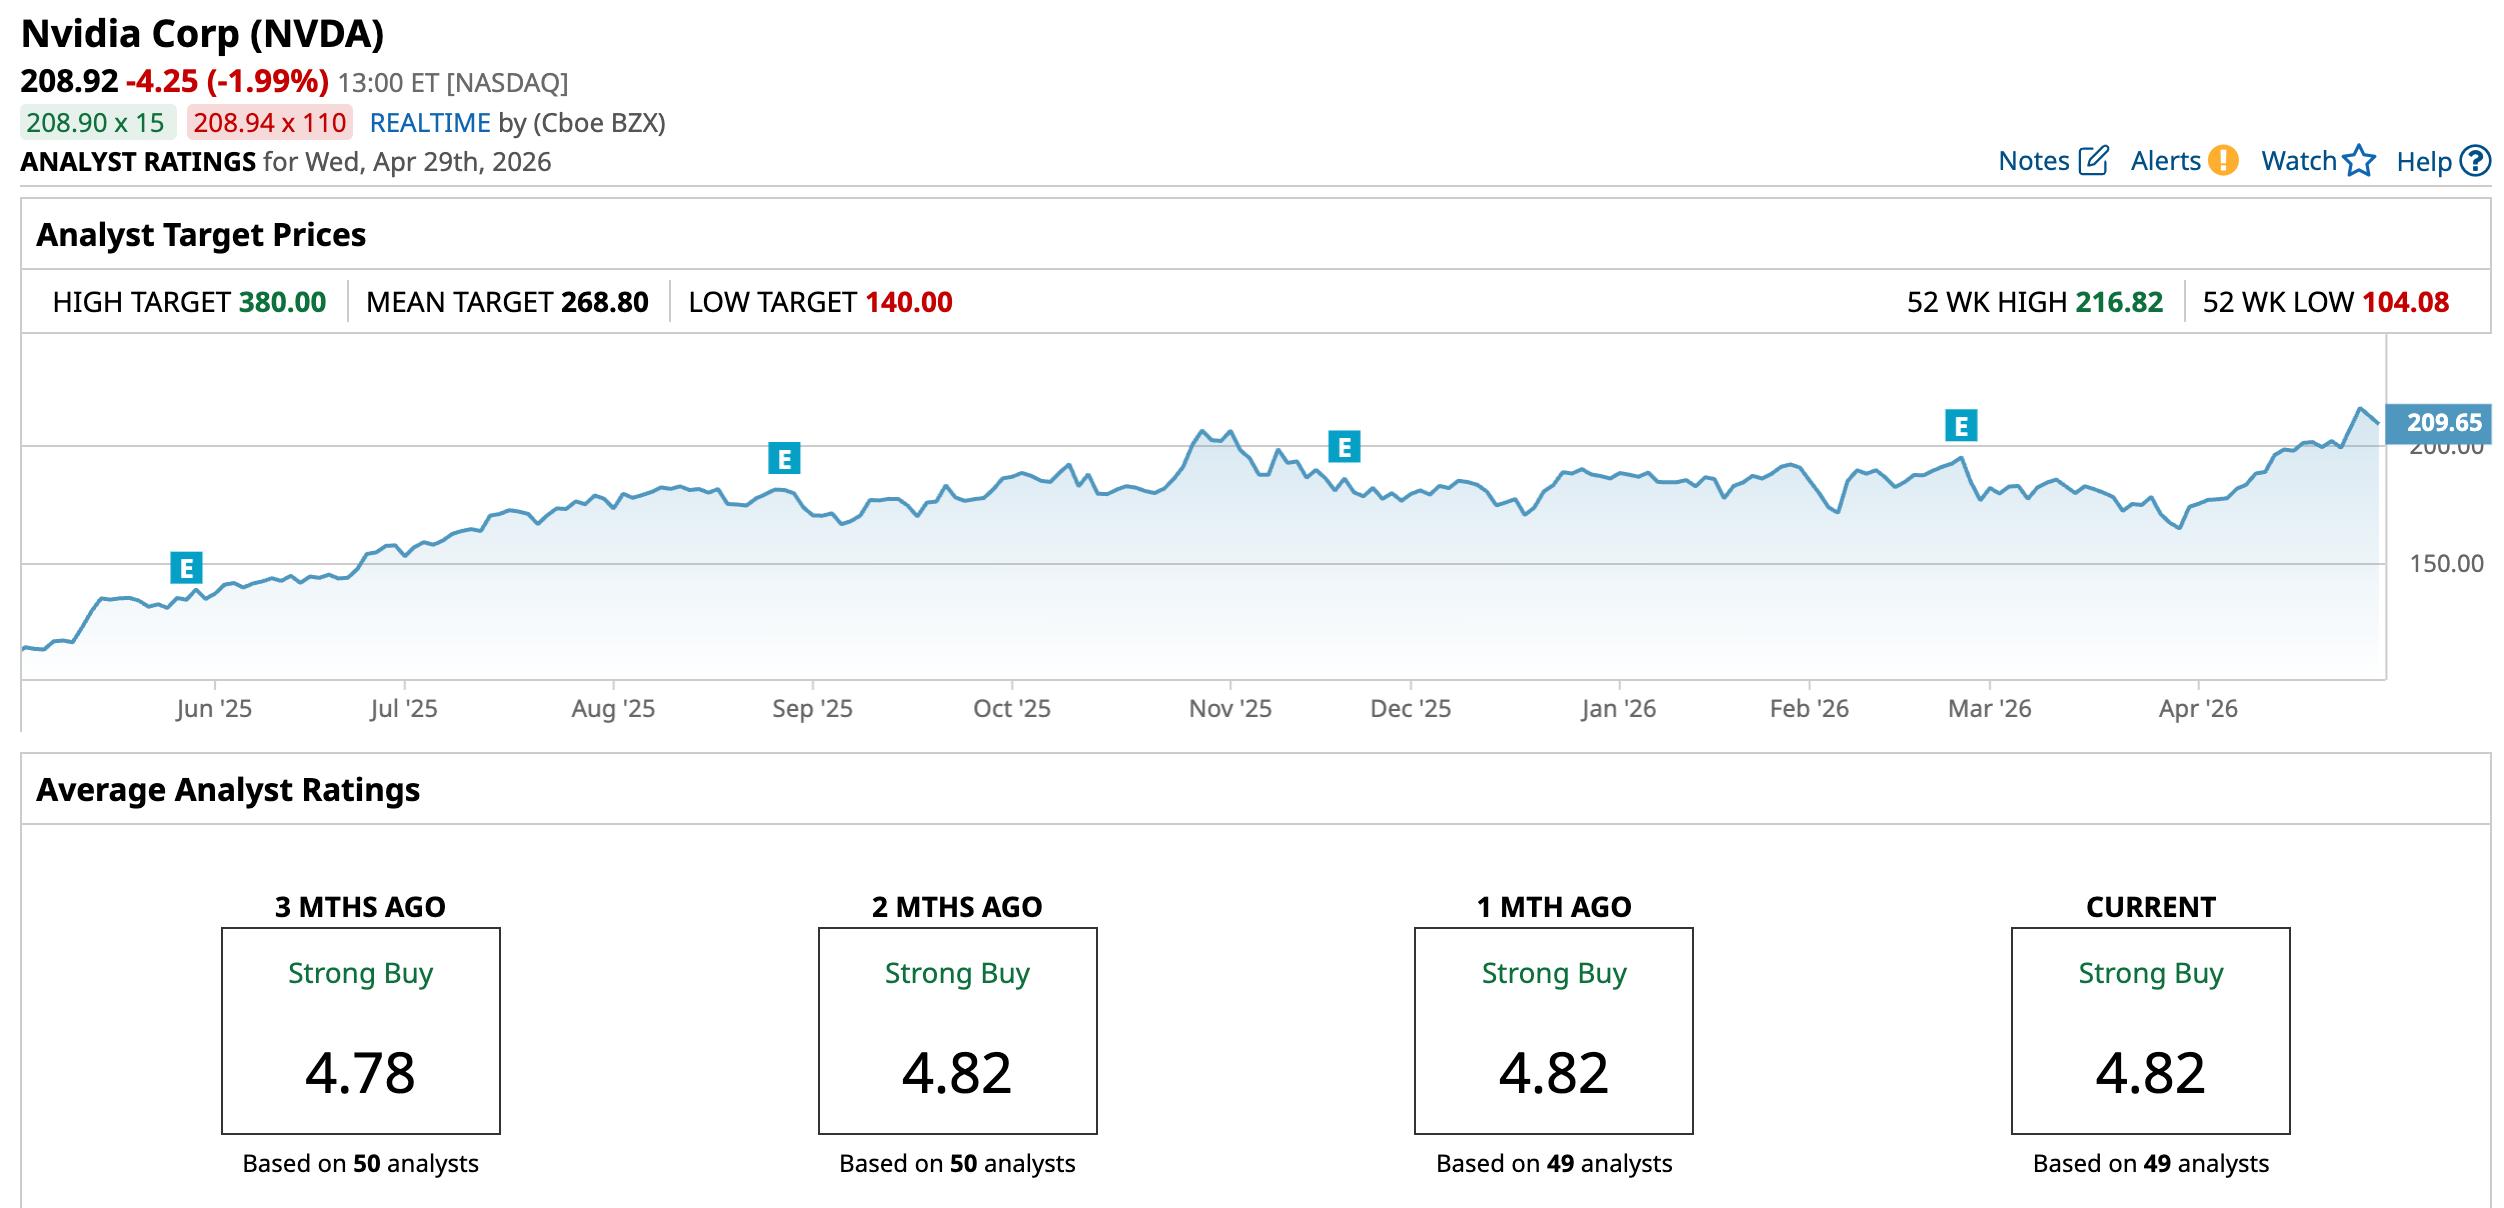
Task: Click earnings marker near Mar '26
Action: coord(1961,426)
